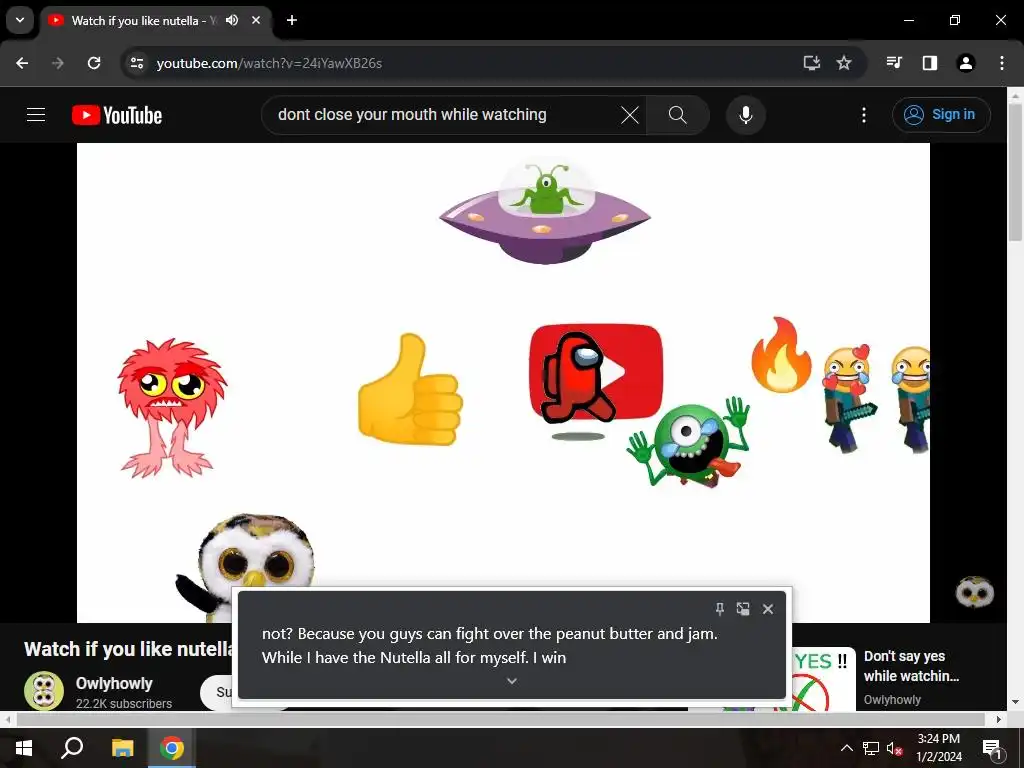Screen dimensions: 1024x768
Task: Open the YouTube hamburger guide menu
Action: [36, 115]
